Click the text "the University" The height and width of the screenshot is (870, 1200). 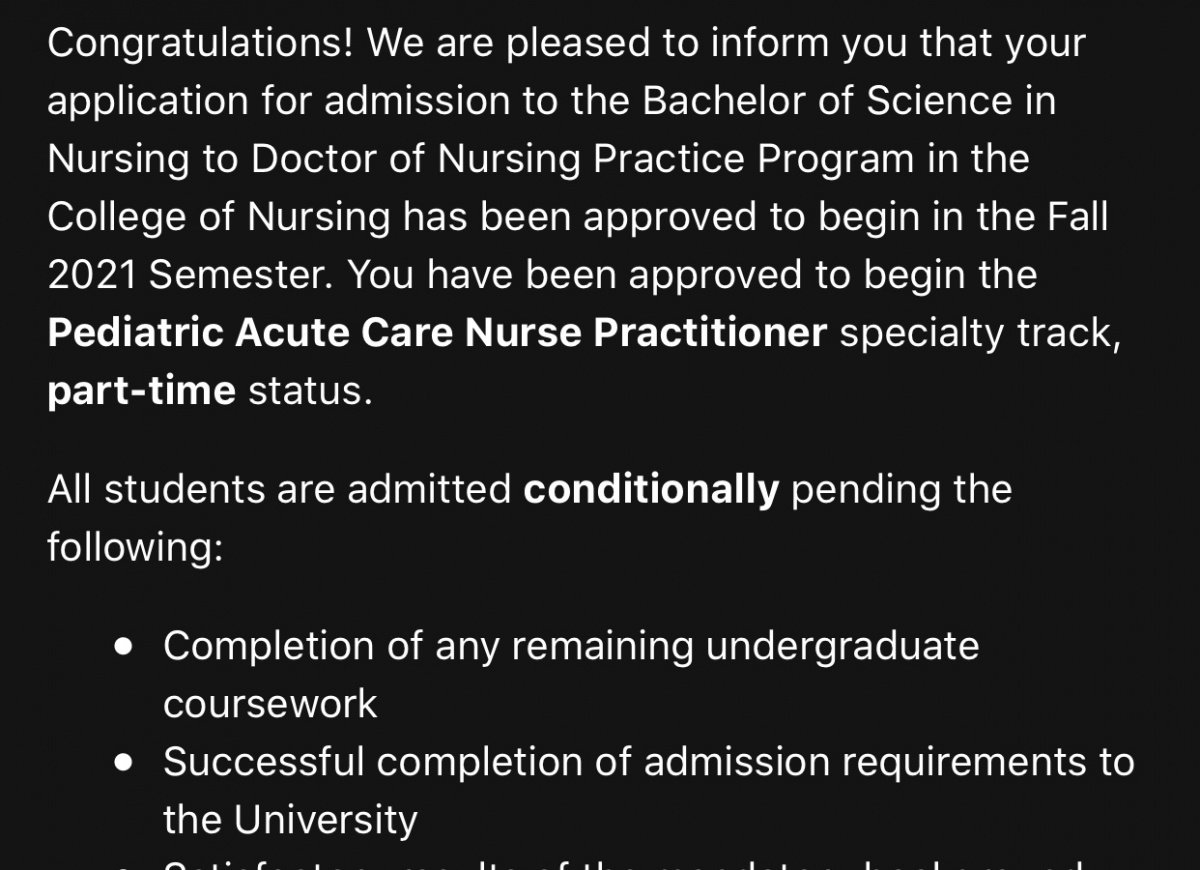point(290,821)
